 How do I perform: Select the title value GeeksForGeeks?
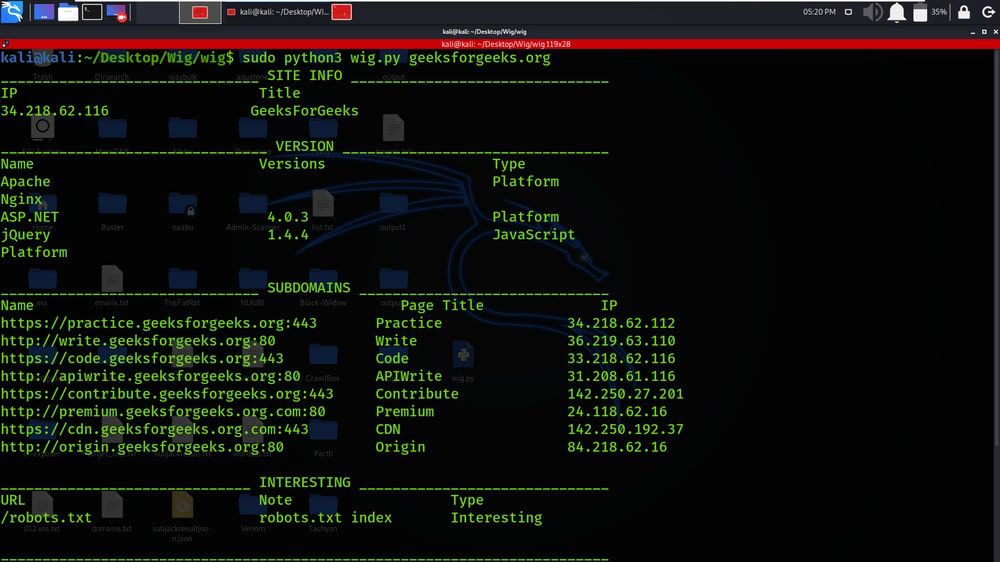[304, 111]
